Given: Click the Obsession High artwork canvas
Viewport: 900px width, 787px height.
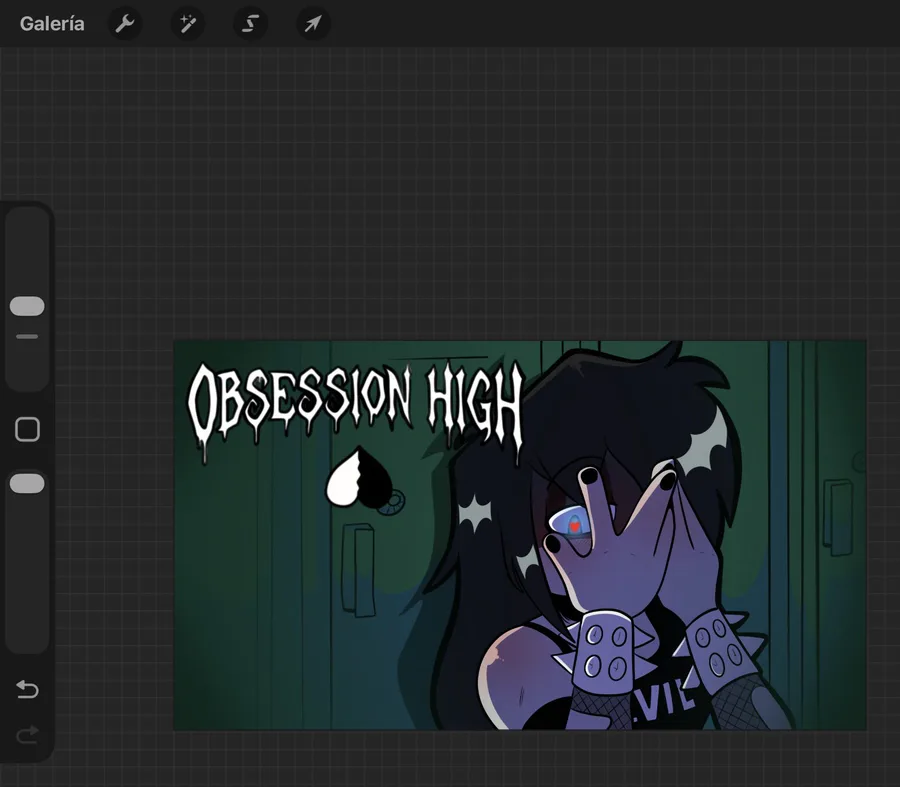Looking at the screenshot, I should (520, 535).
